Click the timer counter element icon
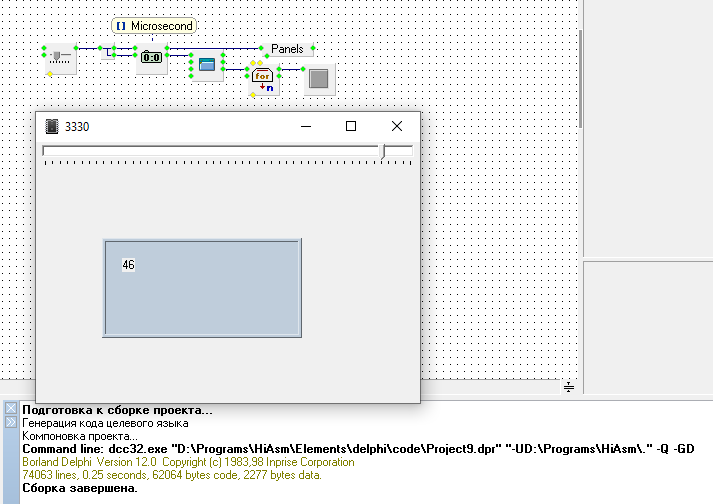713x504 pixels. (x=151, y=58)
